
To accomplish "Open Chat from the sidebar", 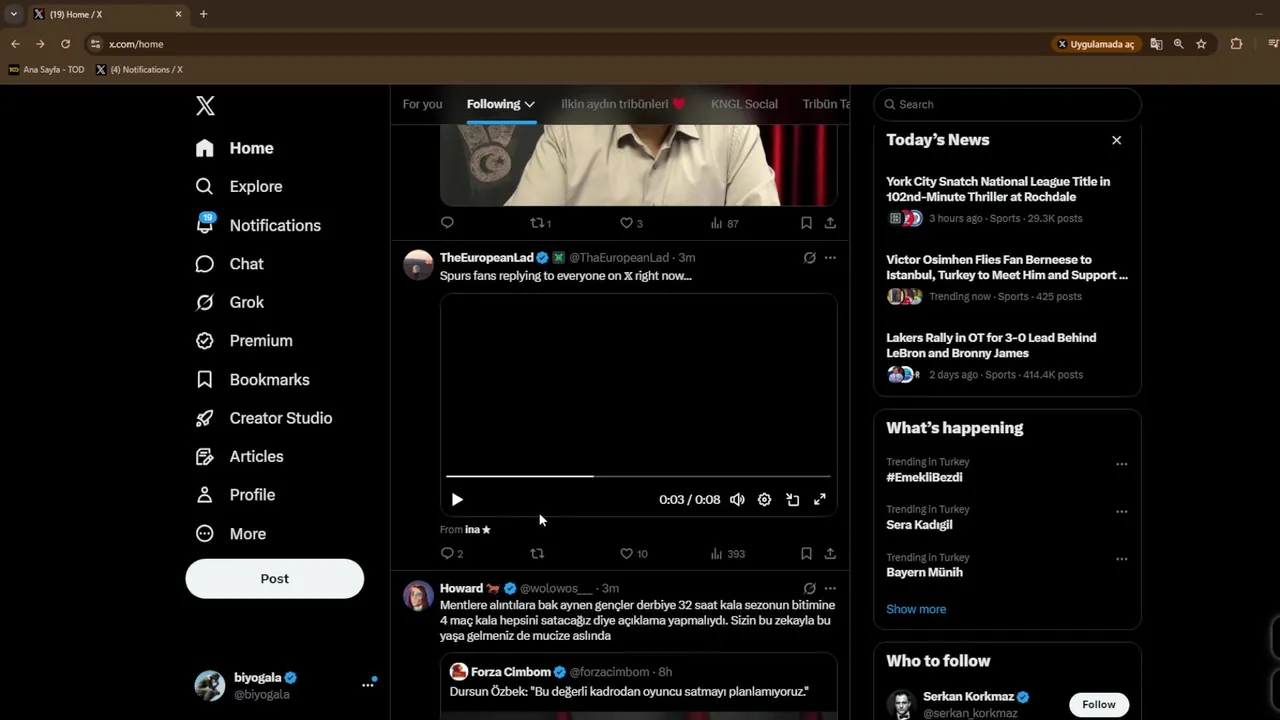I will point(230,264).
